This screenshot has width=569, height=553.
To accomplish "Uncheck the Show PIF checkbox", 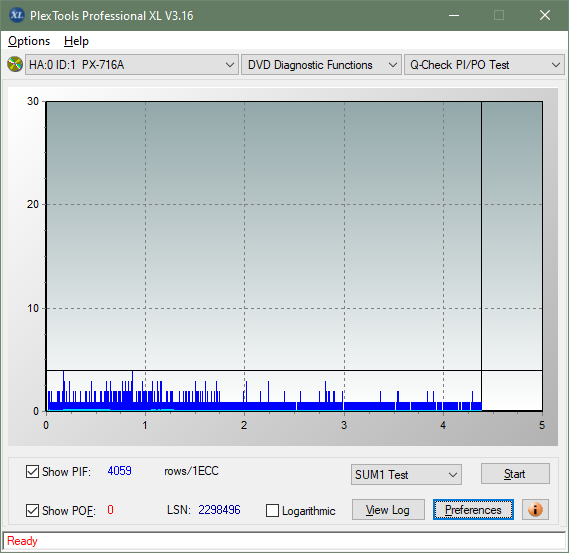I will coord(32,471).
